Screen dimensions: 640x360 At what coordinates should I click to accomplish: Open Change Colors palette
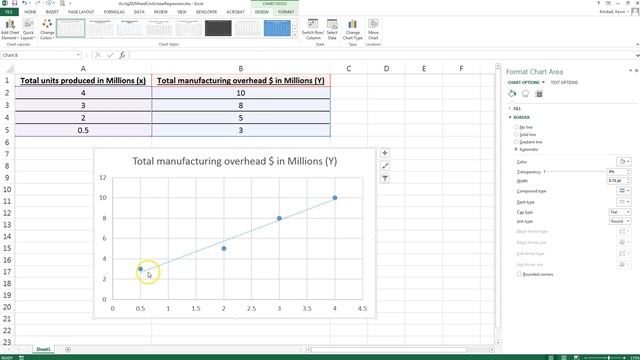(x=47, y=29)
